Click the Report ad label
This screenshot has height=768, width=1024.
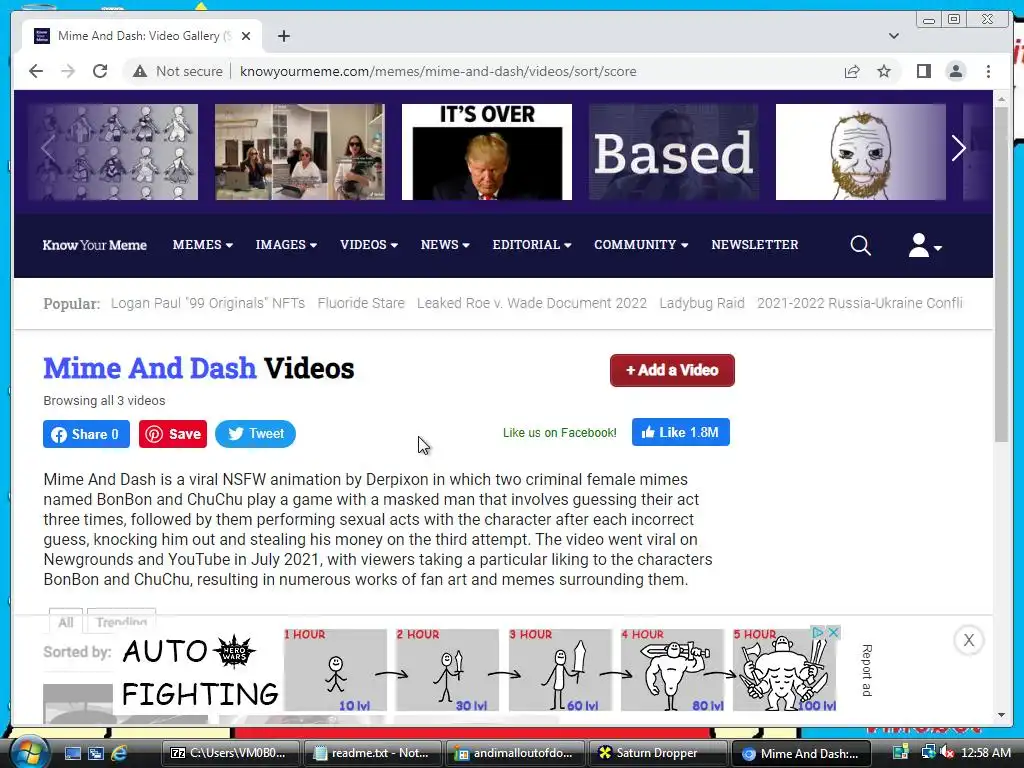point(867,670)
